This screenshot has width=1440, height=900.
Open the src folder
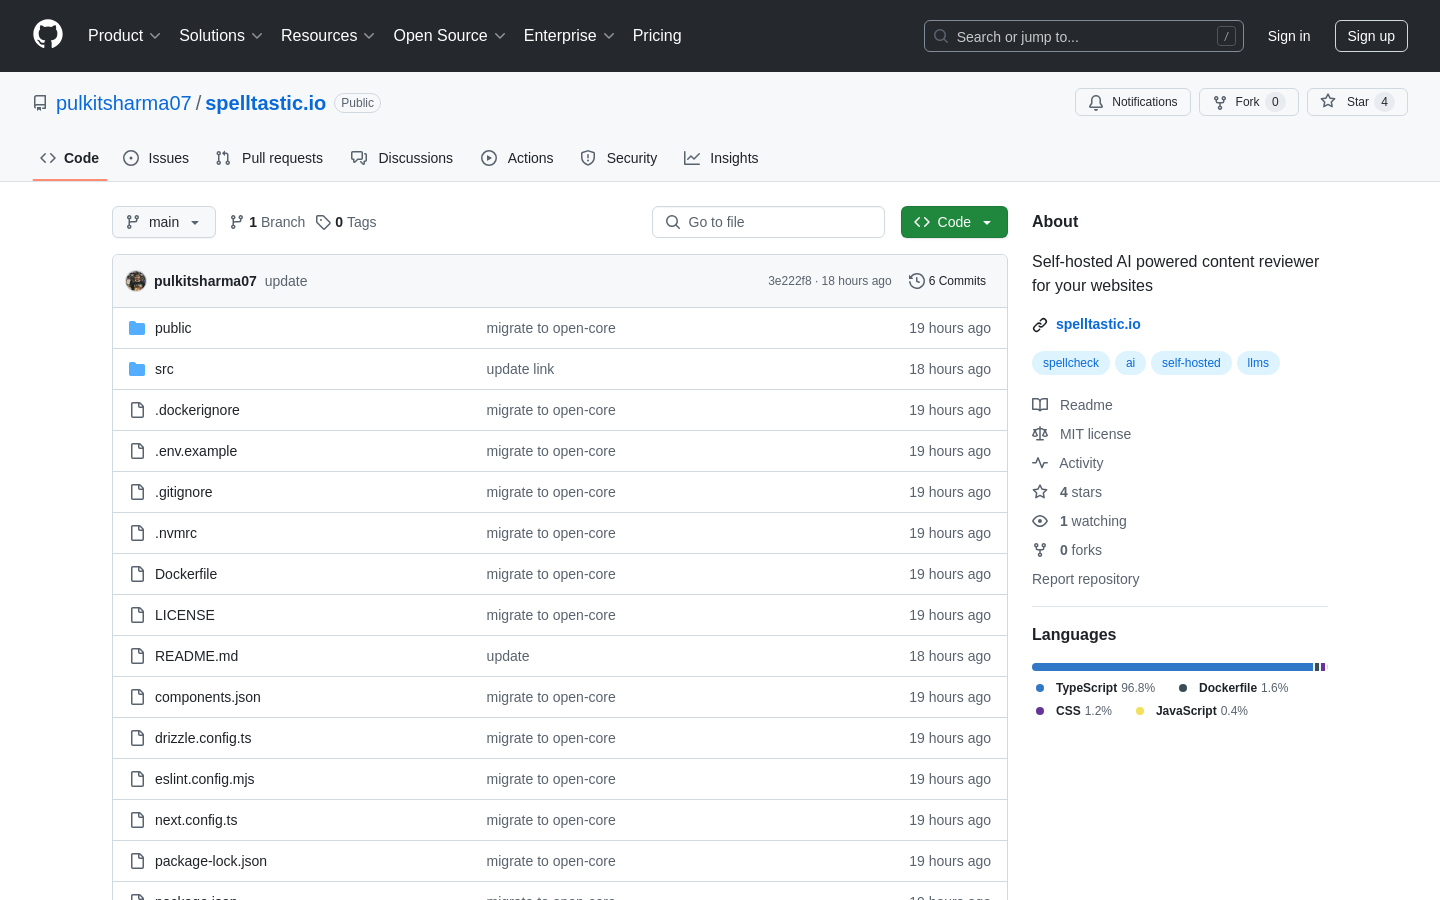164,369
